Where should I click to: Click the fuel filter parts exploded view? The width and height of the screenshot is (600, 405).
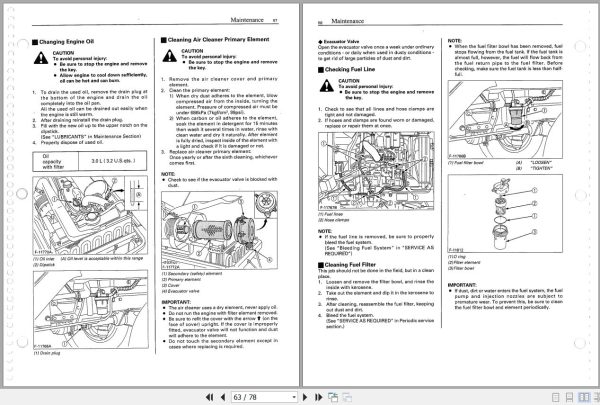(505, 213)
